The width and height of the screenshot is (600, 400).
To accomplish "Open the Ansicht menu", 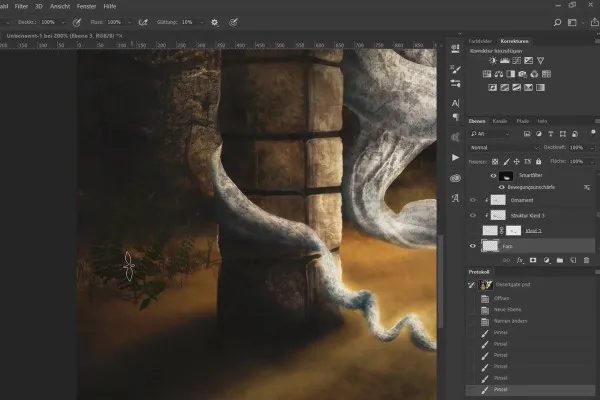I will click(60, 6).
